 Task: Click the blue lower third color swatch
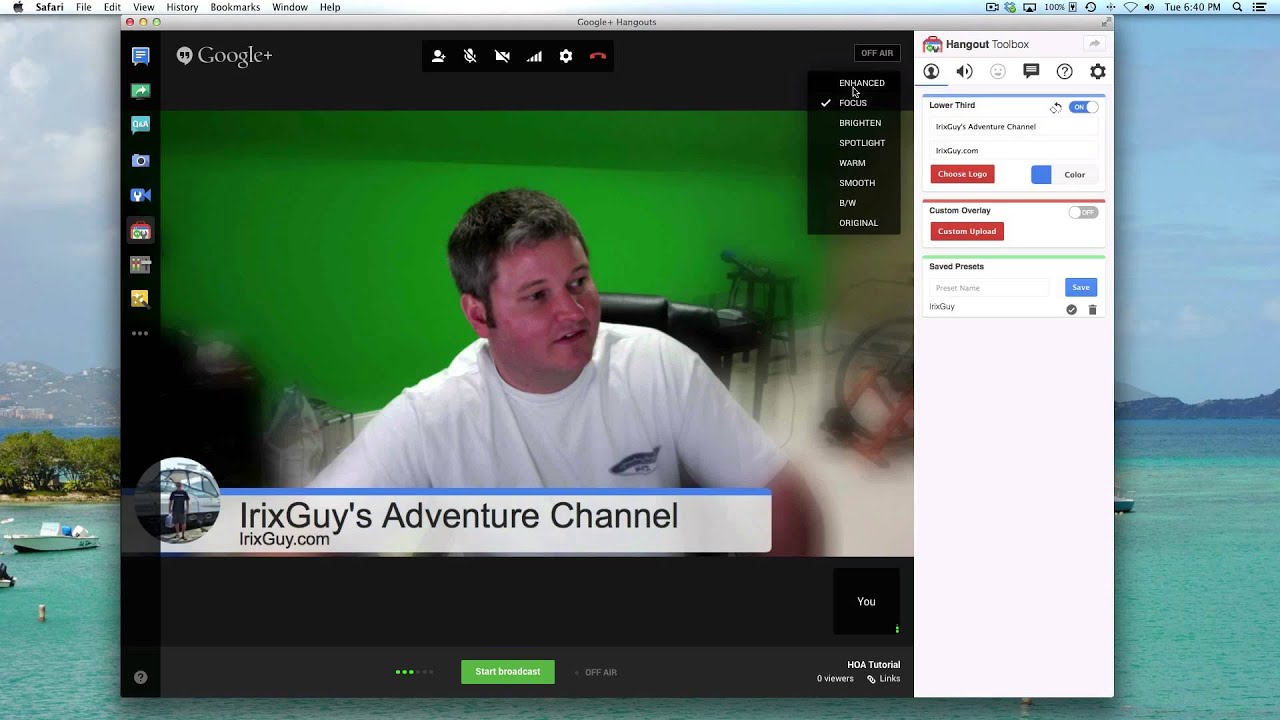(1041, 174)
